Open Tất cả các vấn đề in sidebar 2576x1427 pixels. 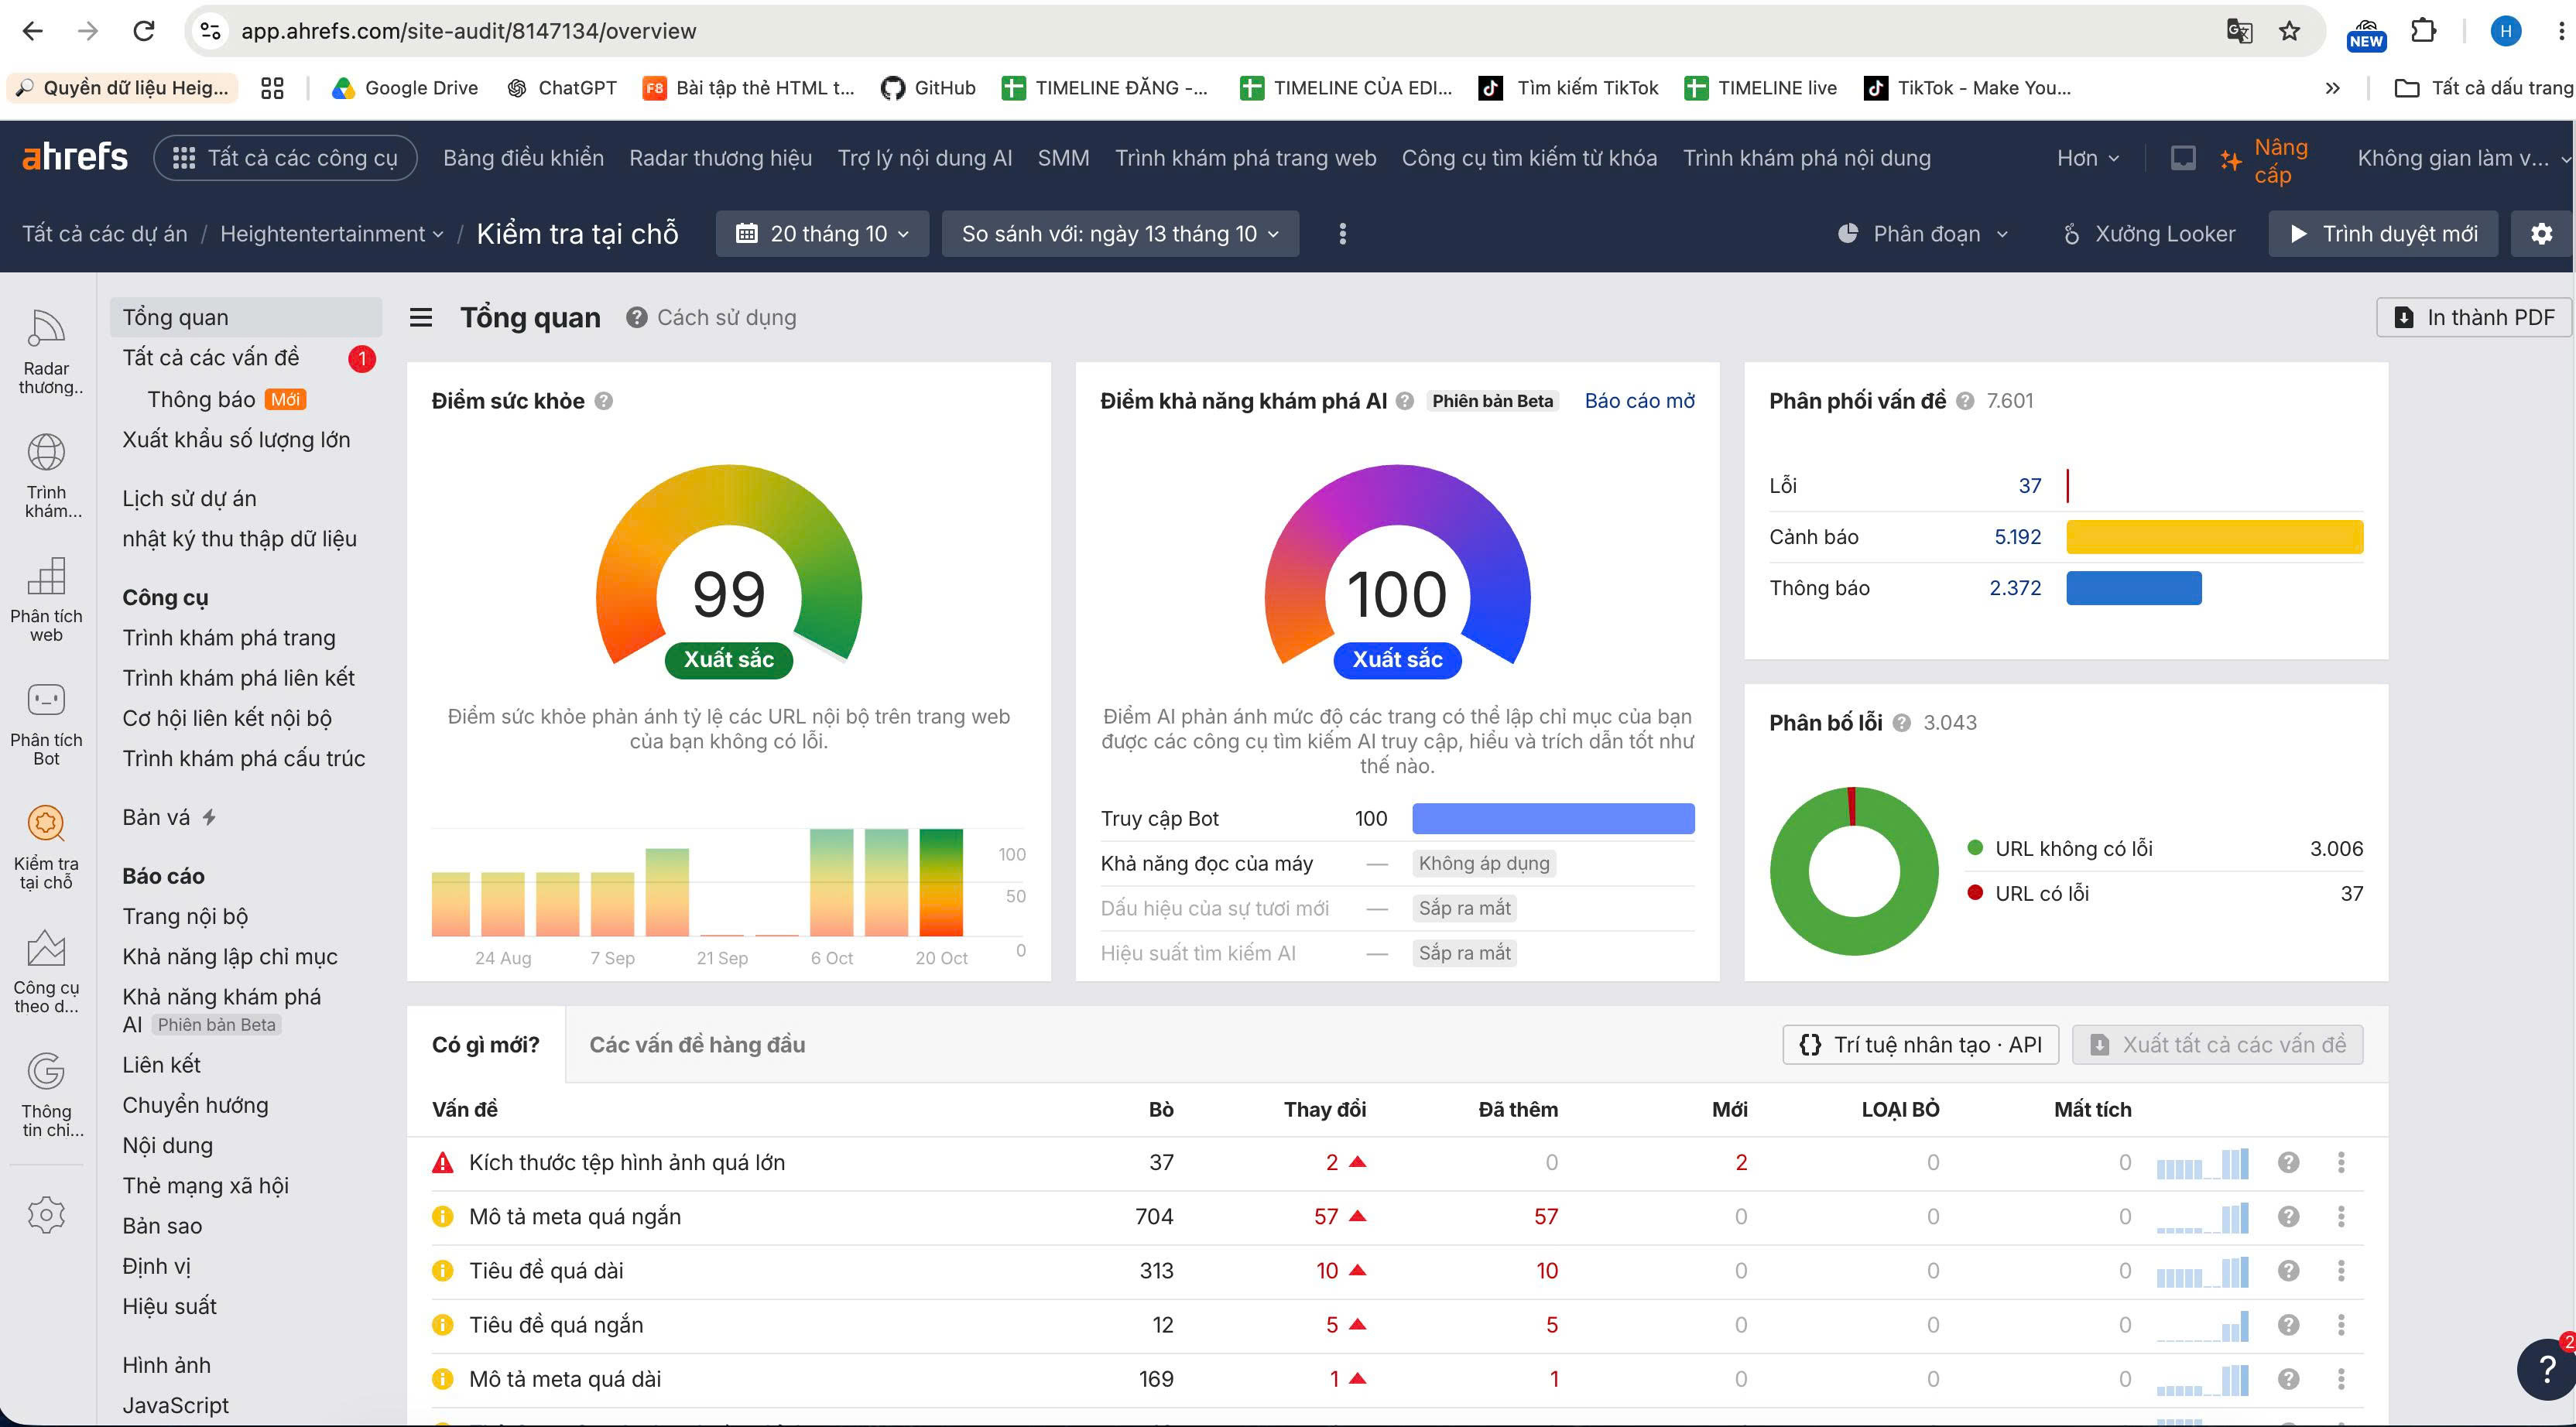click(211, 358)
